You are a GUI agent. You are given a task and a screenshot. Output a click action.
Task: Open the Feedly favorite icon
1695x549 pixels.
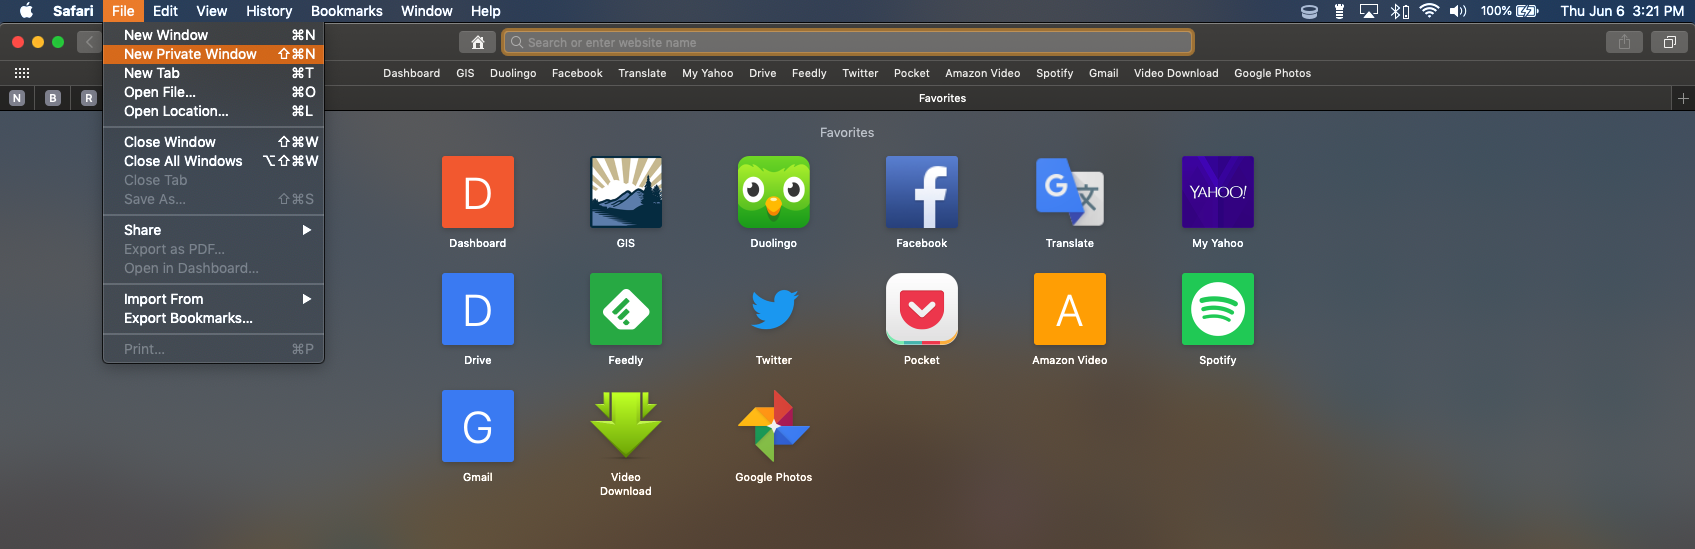pyautogui.click(x=626, y=309)
